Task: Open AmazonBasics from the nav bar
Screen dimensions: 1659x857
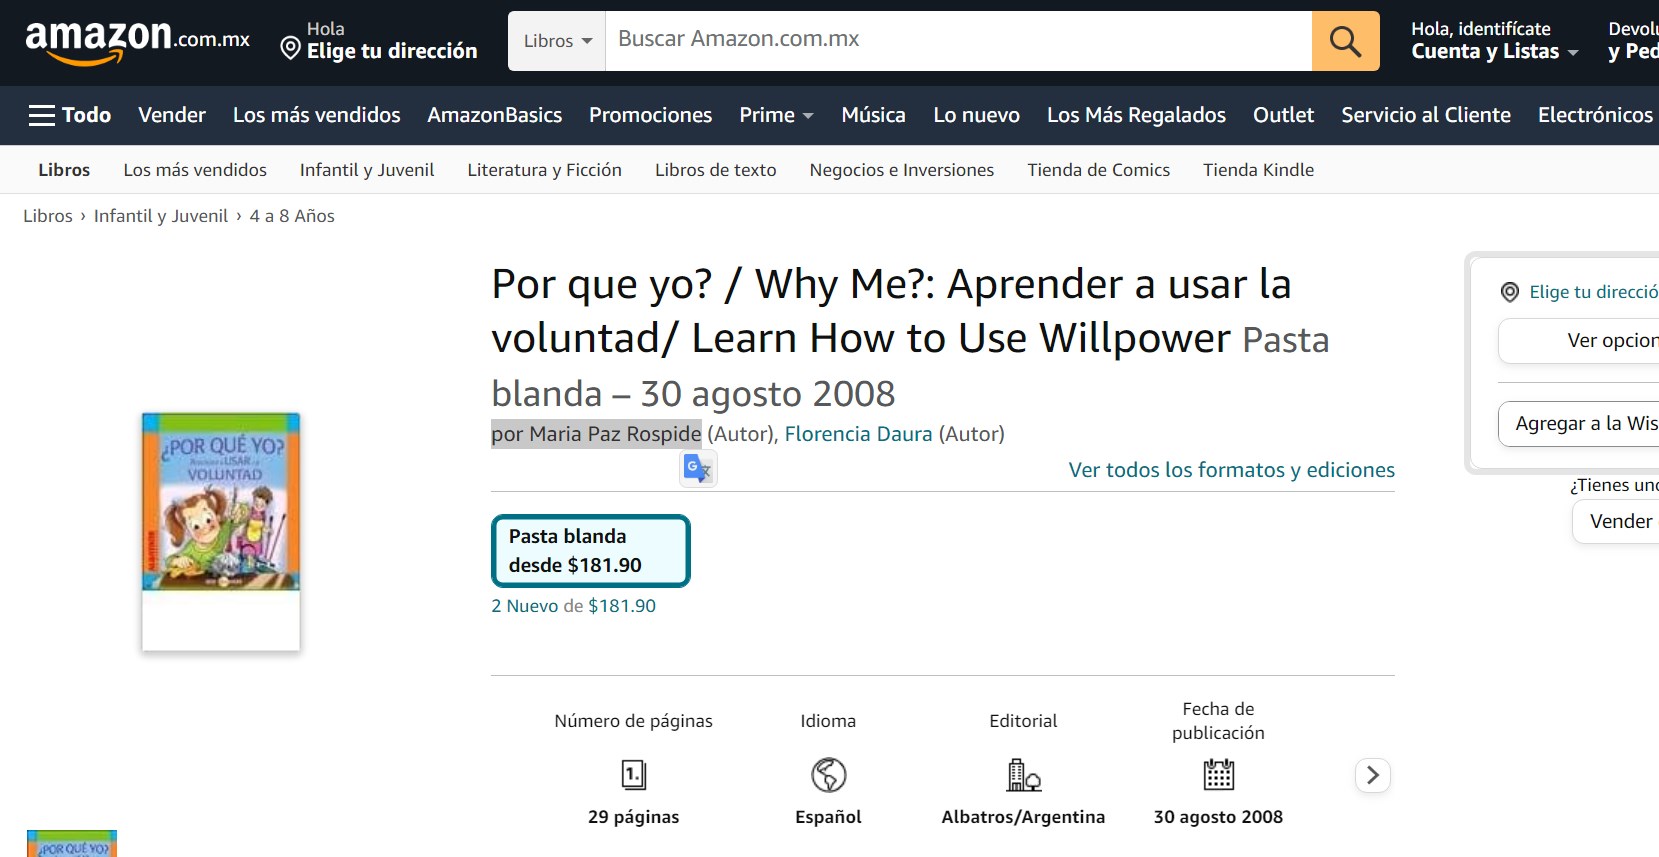Action: tap(495, 115)
